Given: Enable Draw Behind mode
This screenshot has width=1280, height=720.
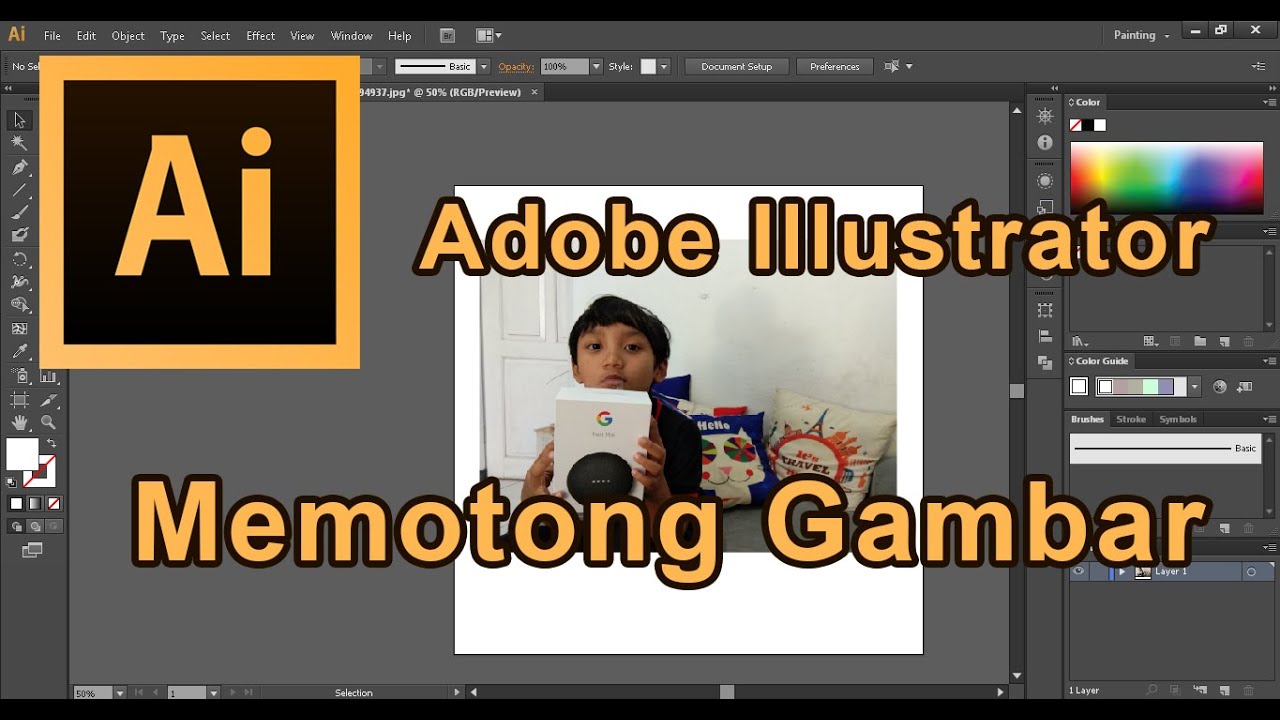Looking at the screenshot, I should click(x=35, y=526).
